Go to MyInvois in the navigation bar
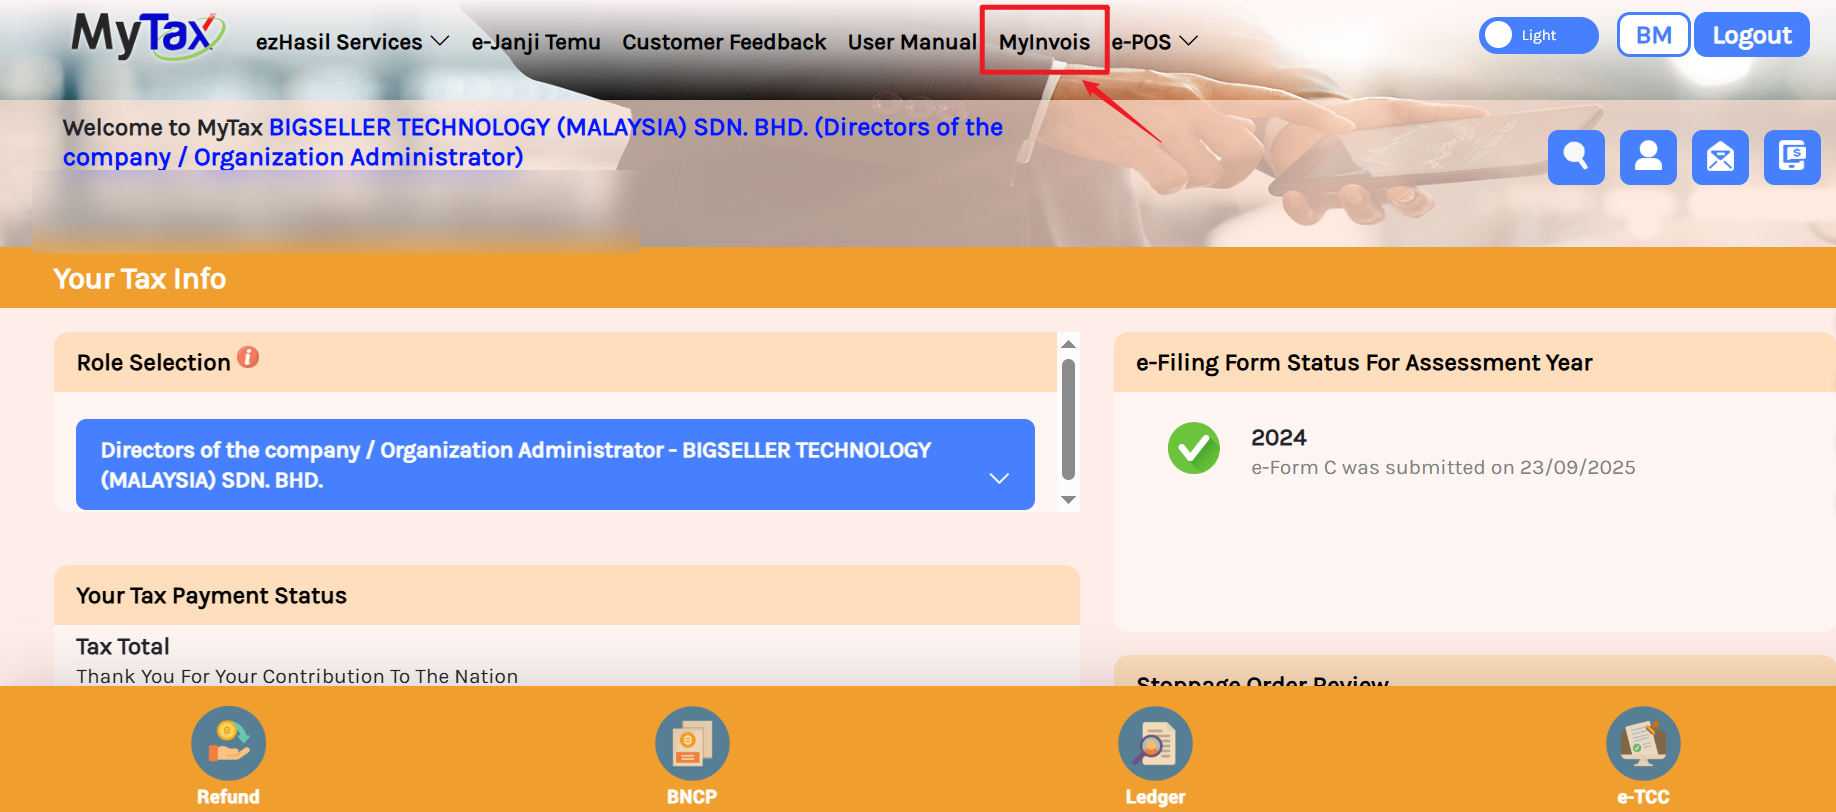 1044,42
